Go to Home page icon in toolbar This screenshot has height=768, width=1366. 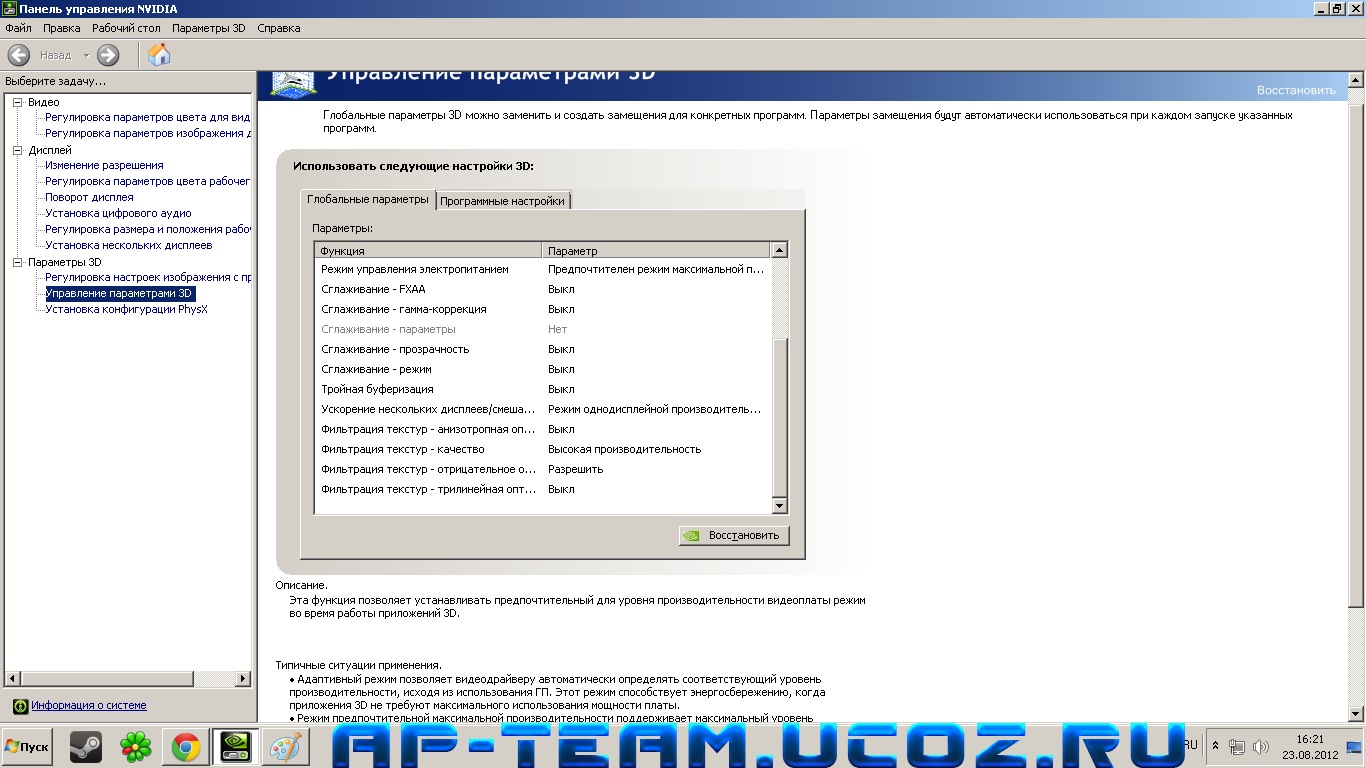click(x=159, y=55)
